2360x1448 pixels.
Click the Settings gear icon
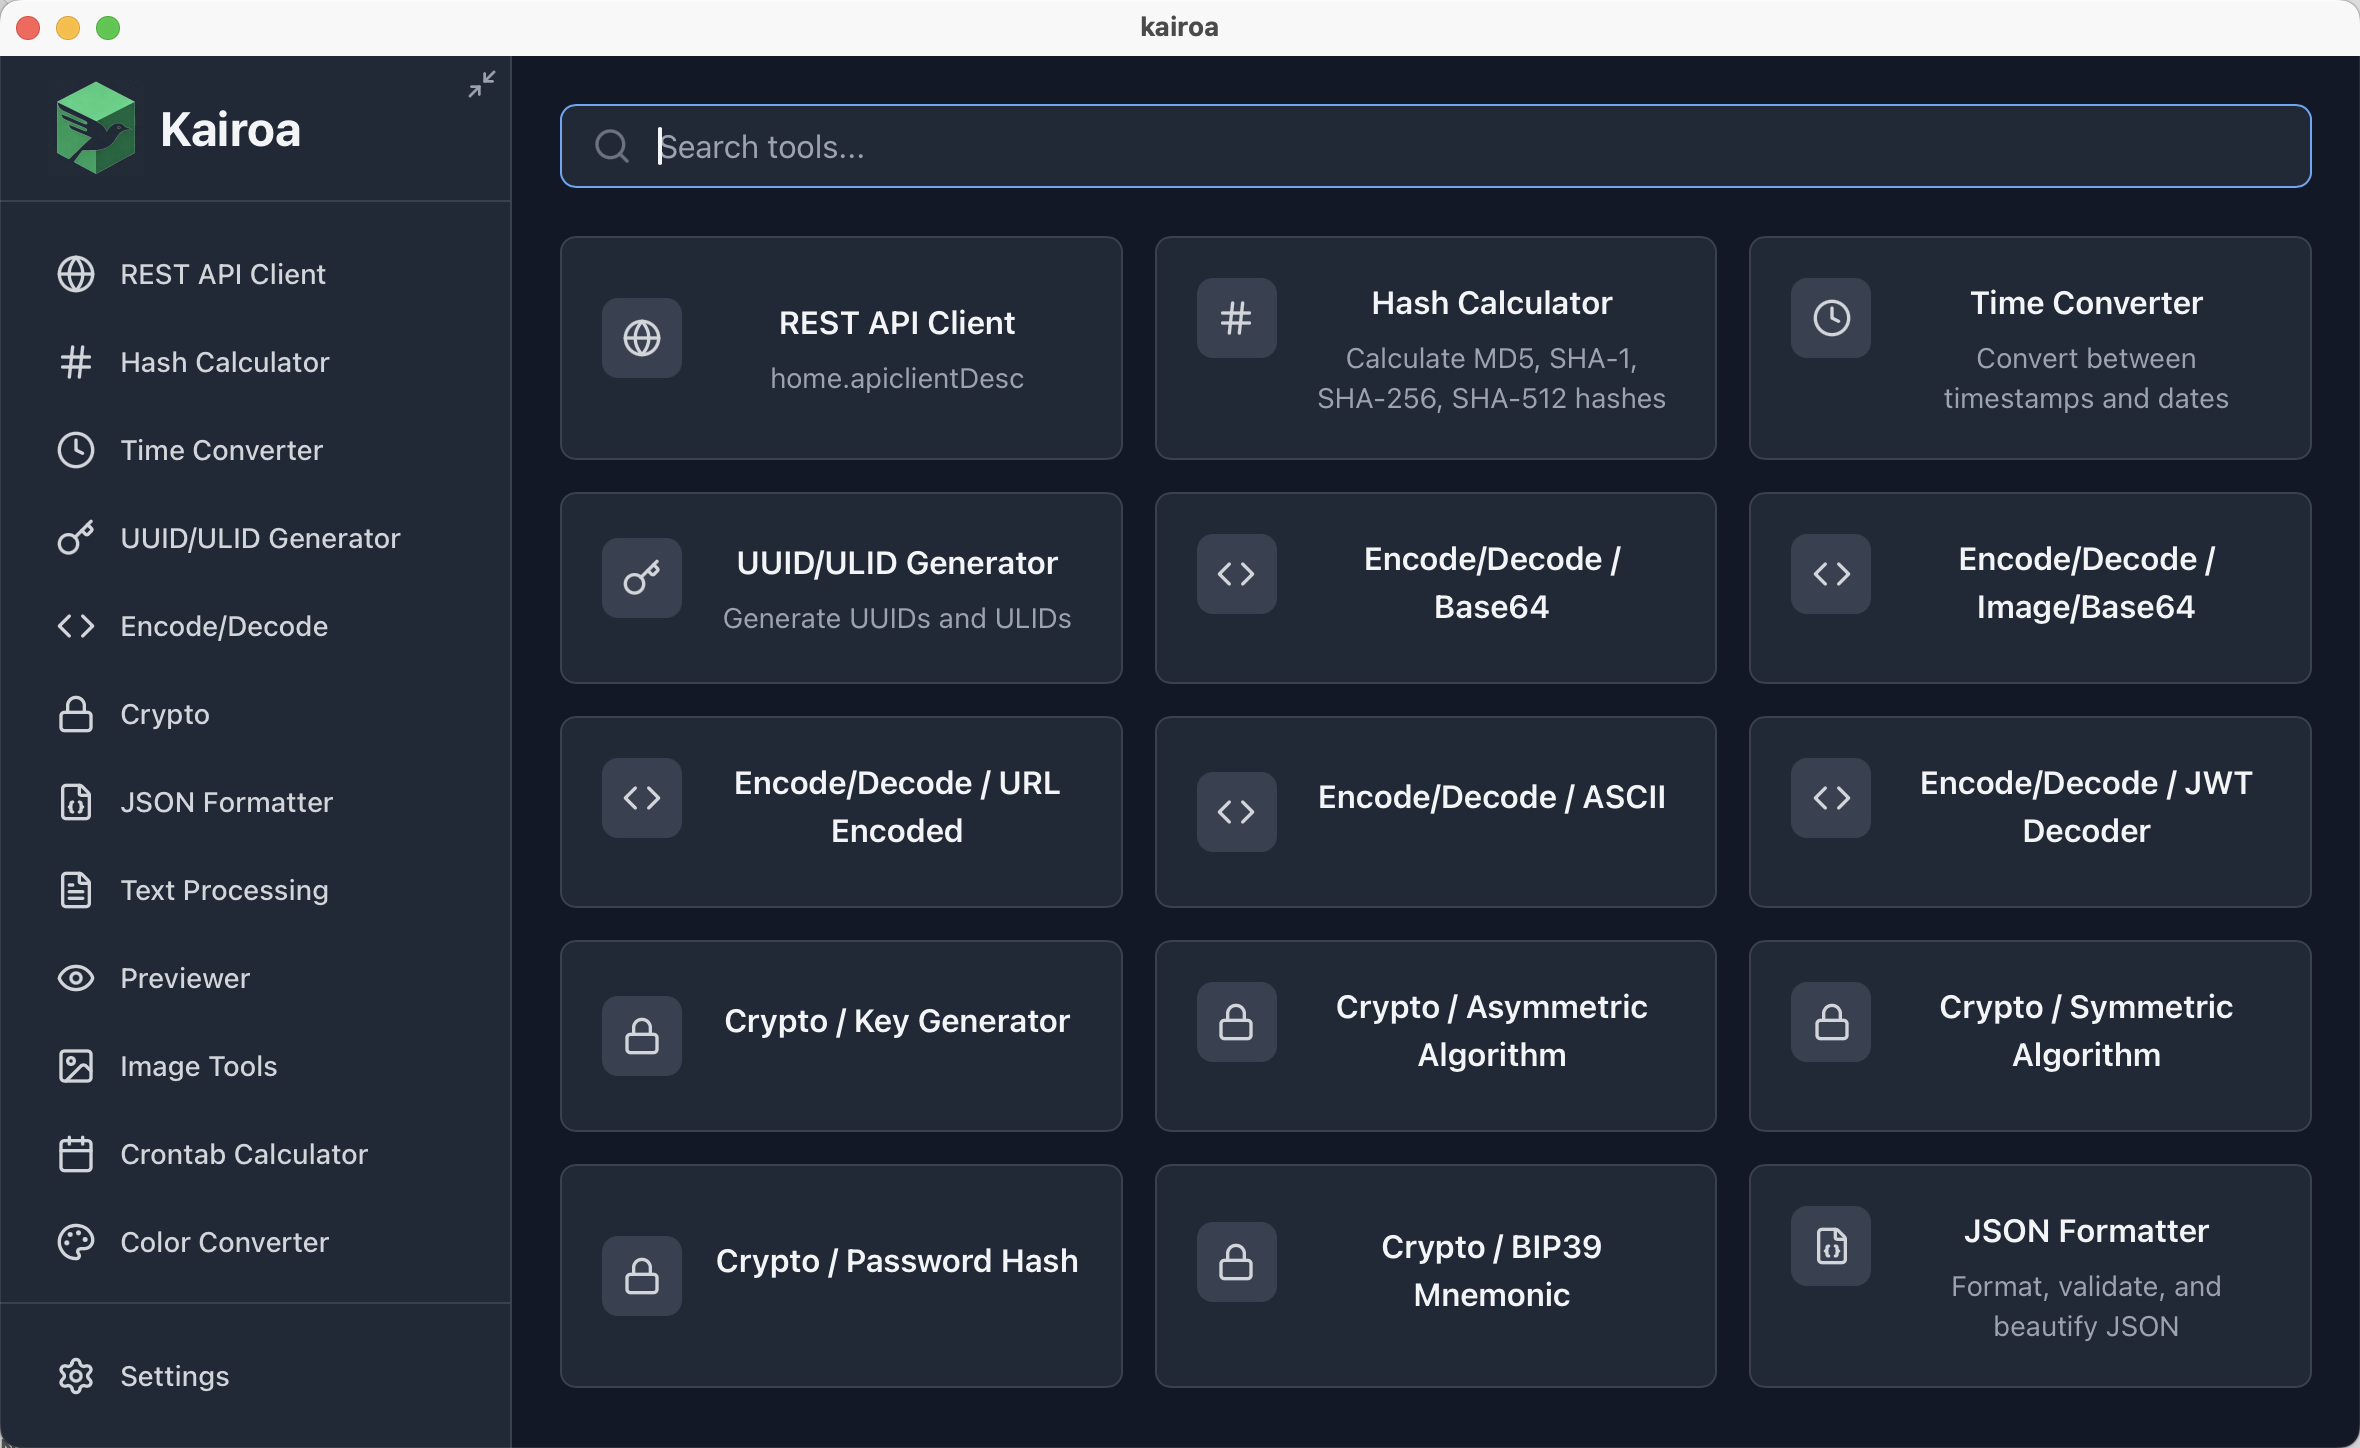[x=76, y=1376]
